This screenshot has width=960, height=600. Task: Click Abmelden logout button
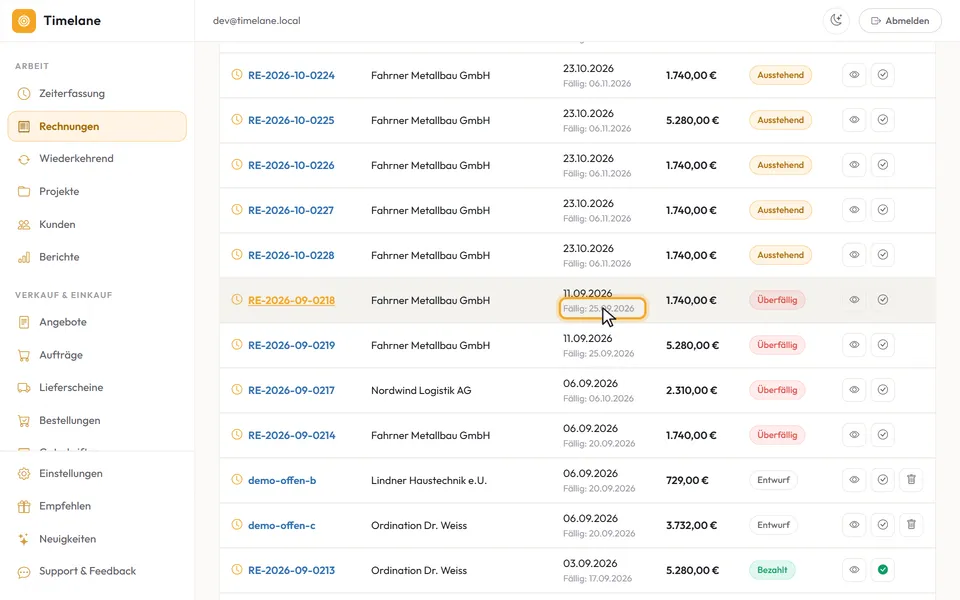click(900, 20)
